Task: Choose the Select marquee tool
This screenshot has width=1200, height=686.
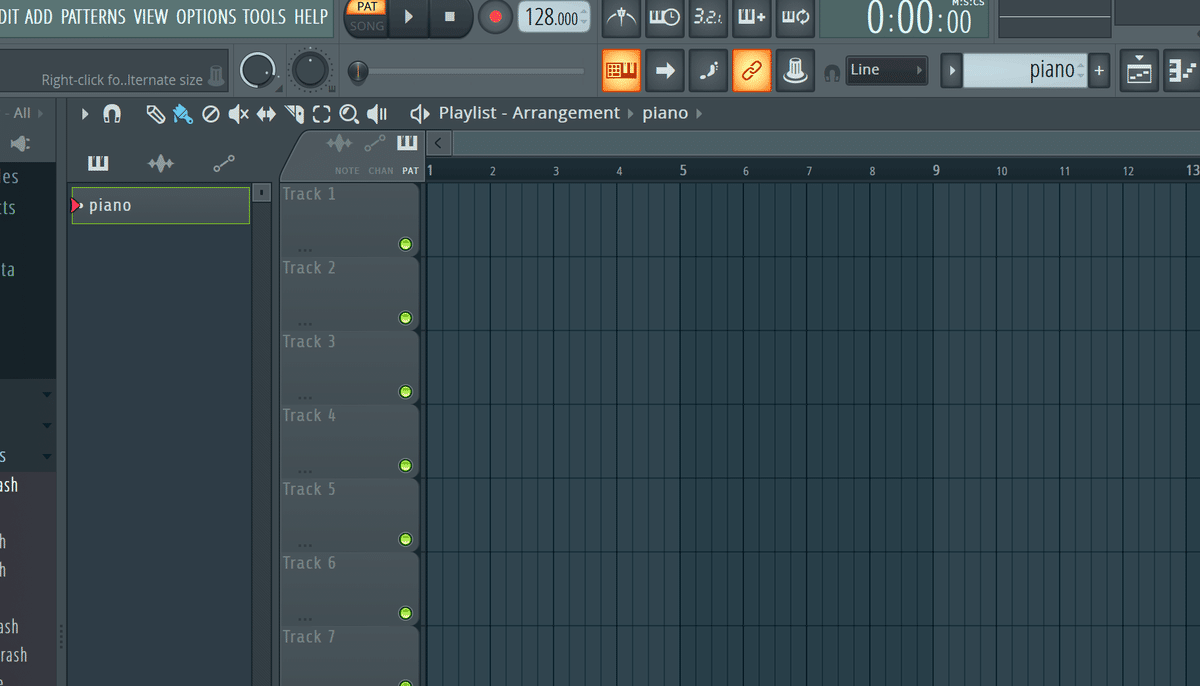Action: click(321, 114)
